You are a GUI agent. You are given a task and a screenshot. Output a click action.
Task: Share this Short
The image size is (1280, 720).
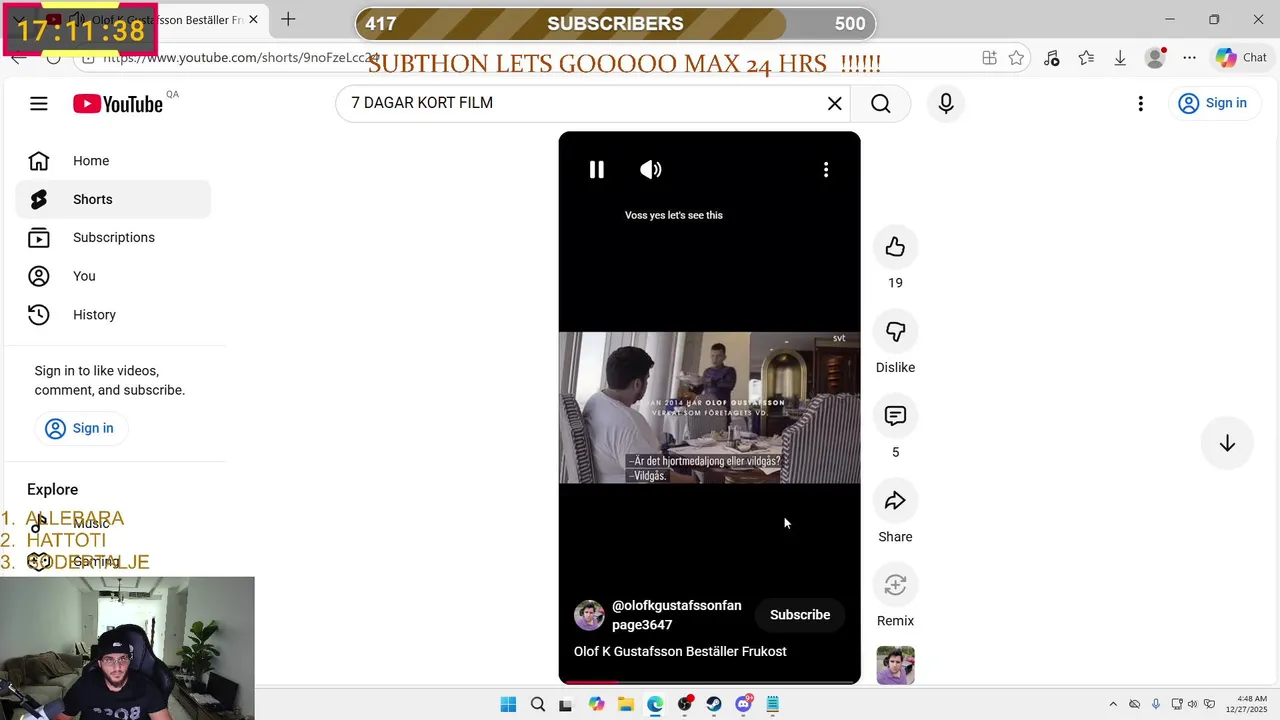tap(895, 500)
